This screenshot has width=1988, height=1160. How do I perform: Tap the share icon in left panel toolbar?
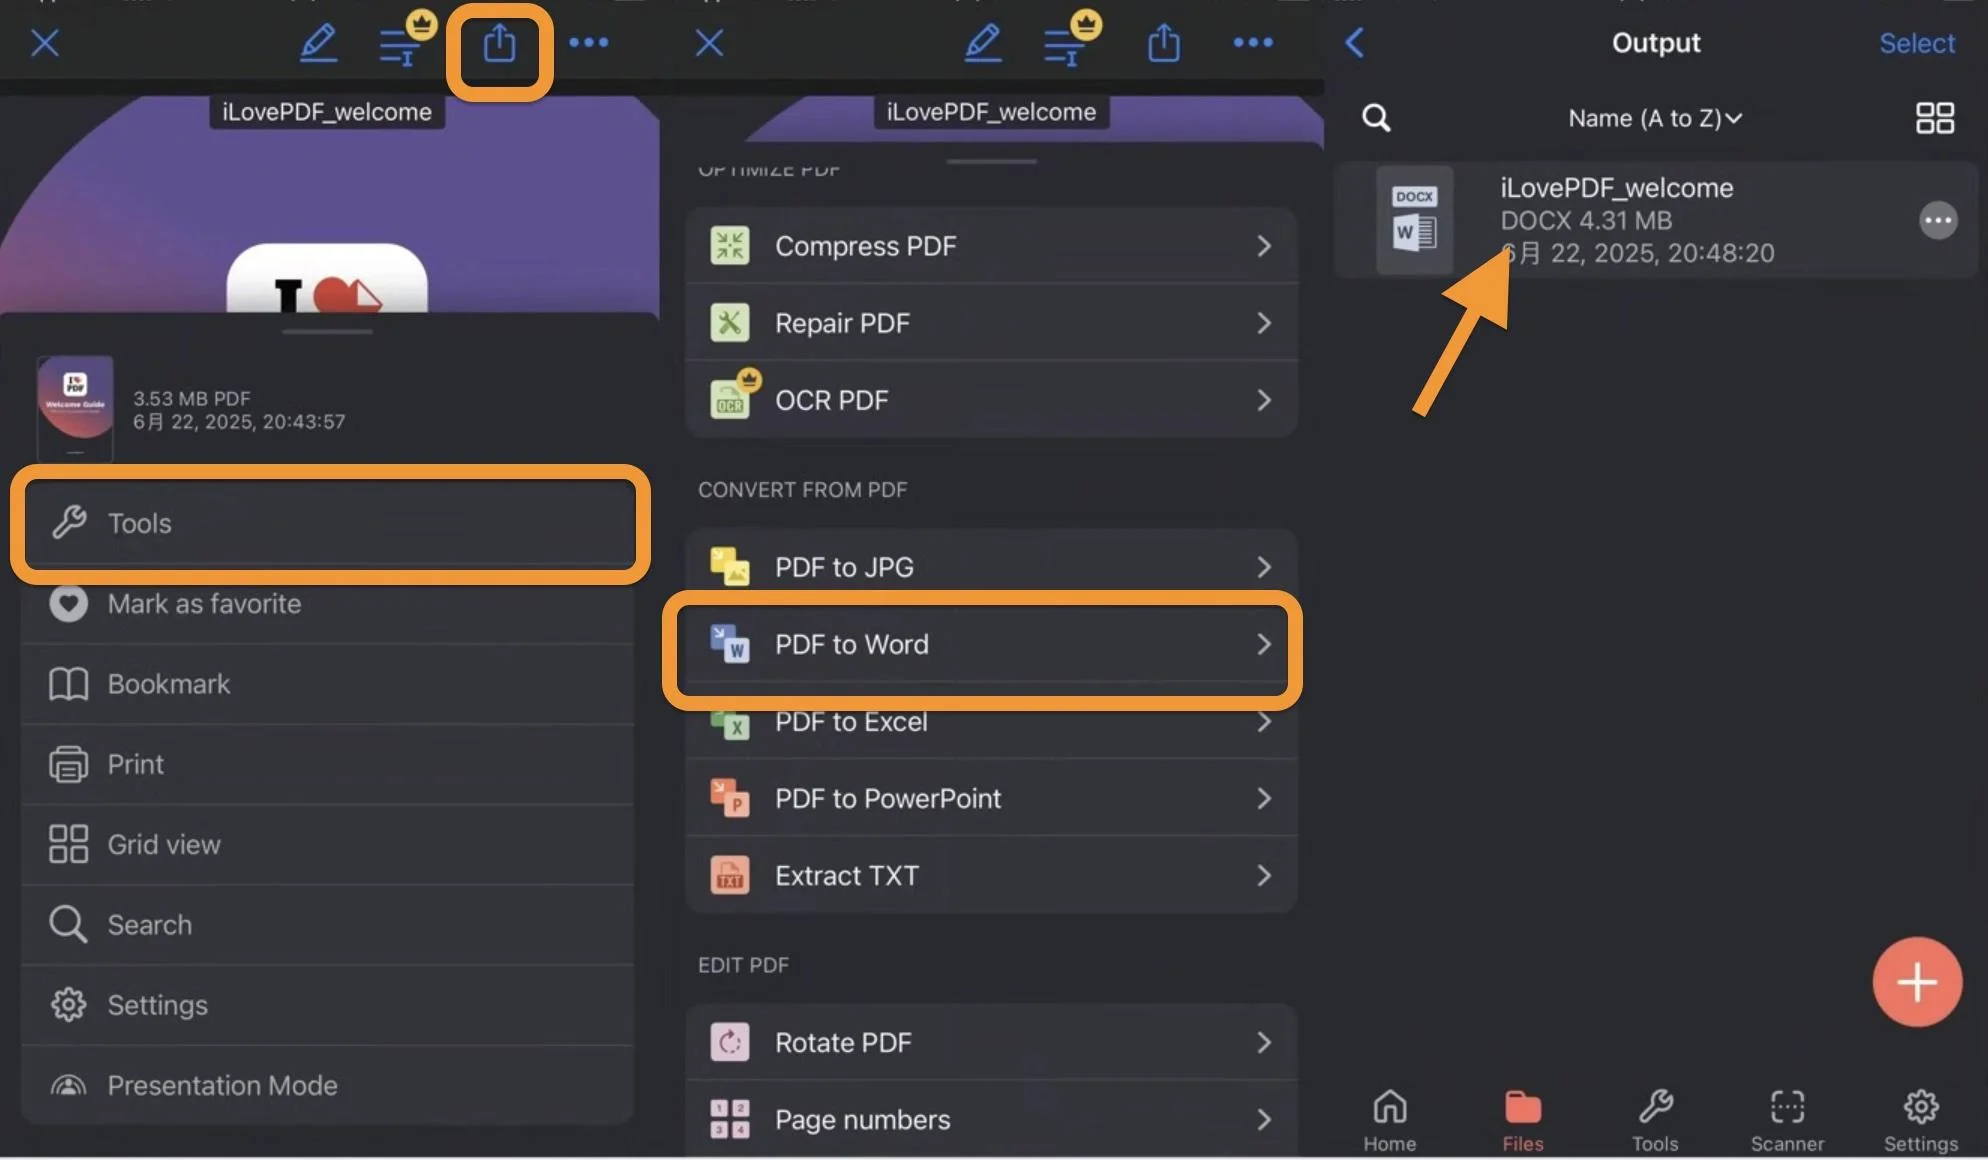499,43
